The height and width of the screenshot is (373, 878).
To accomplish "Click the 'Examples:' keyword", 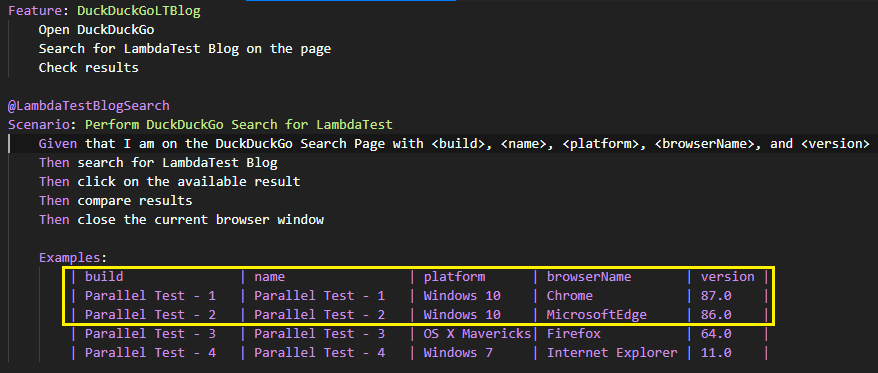I will pos(73,258).
